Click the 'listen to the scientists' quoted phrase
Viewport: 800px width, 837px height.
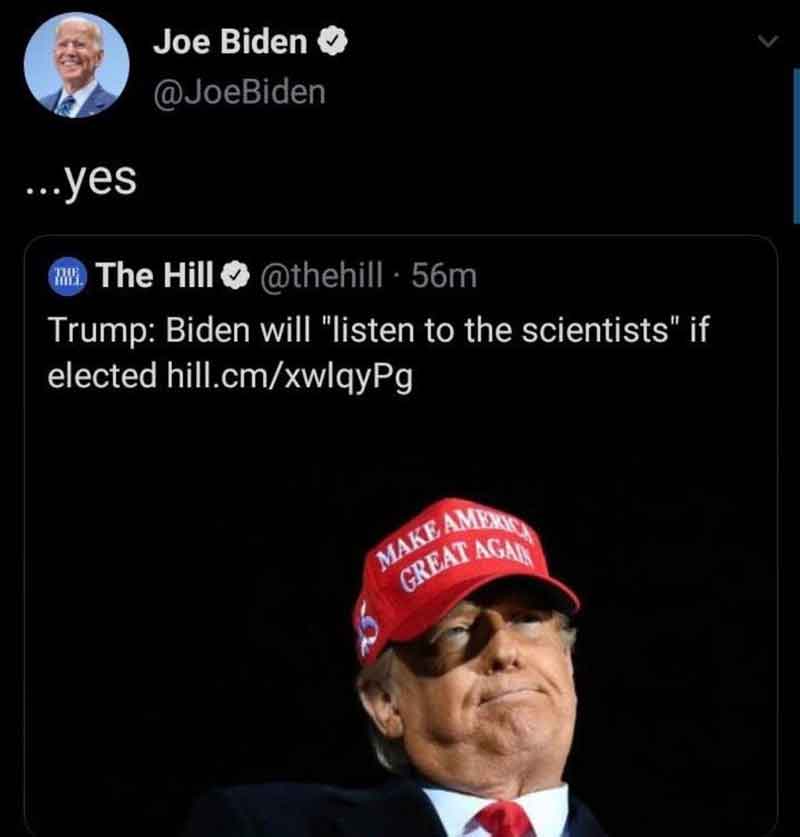(501, 330)
